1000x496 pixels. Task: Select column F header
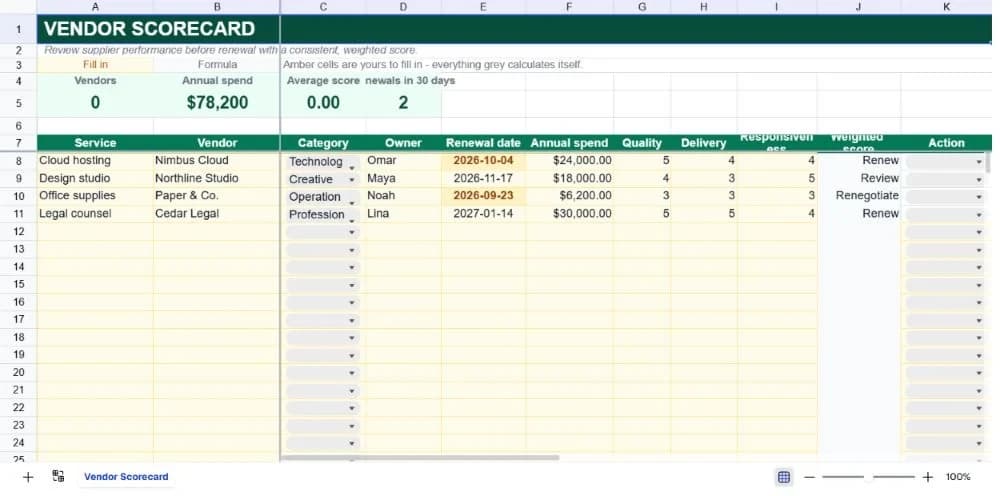point(570,7)
